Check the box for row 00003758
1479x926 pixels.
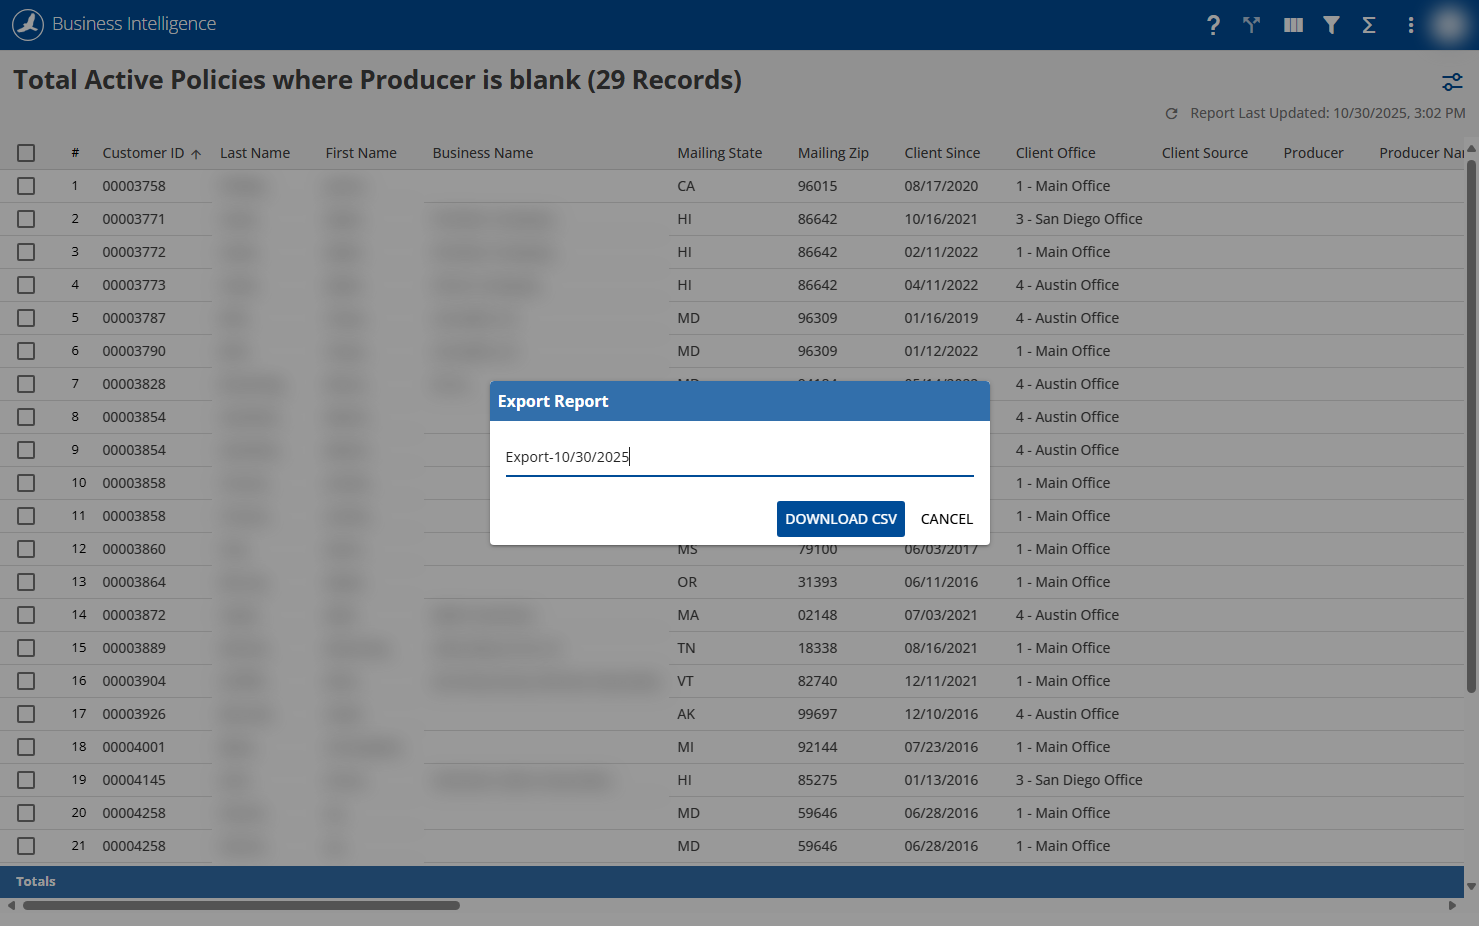[x=26, y=186]
